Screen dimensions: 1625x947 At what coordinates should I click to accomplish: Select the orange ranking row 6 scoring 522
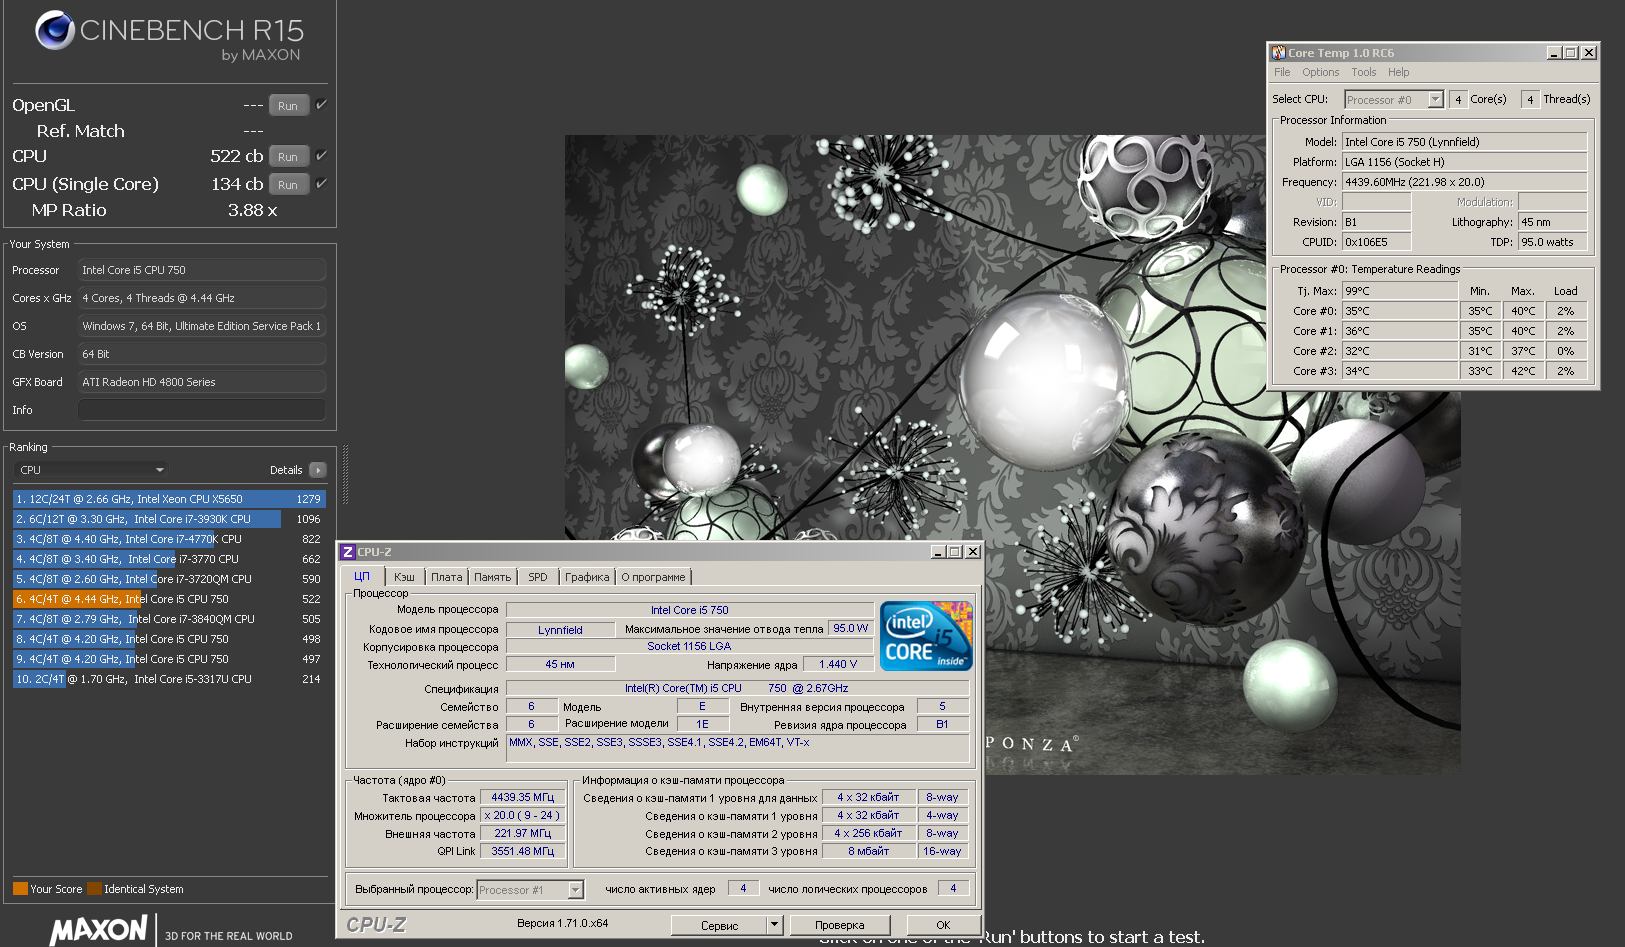point(168,599)
